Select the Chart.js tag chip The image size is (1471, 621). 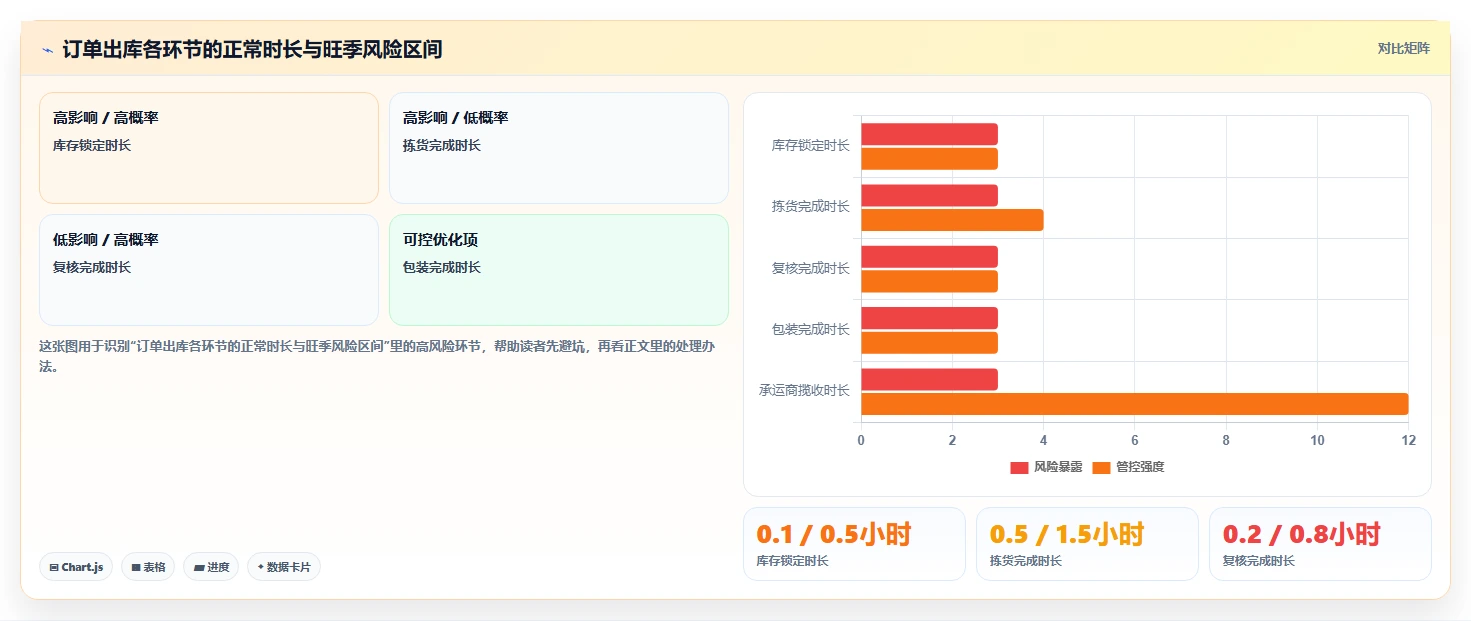tap(77, 567)
